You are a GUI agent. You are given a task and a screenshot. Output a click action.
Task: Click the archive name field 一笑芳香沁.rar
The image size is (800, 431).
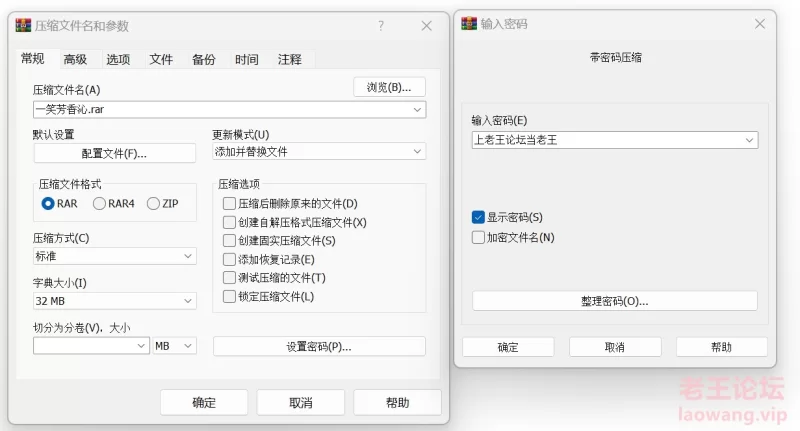[230, 110]
